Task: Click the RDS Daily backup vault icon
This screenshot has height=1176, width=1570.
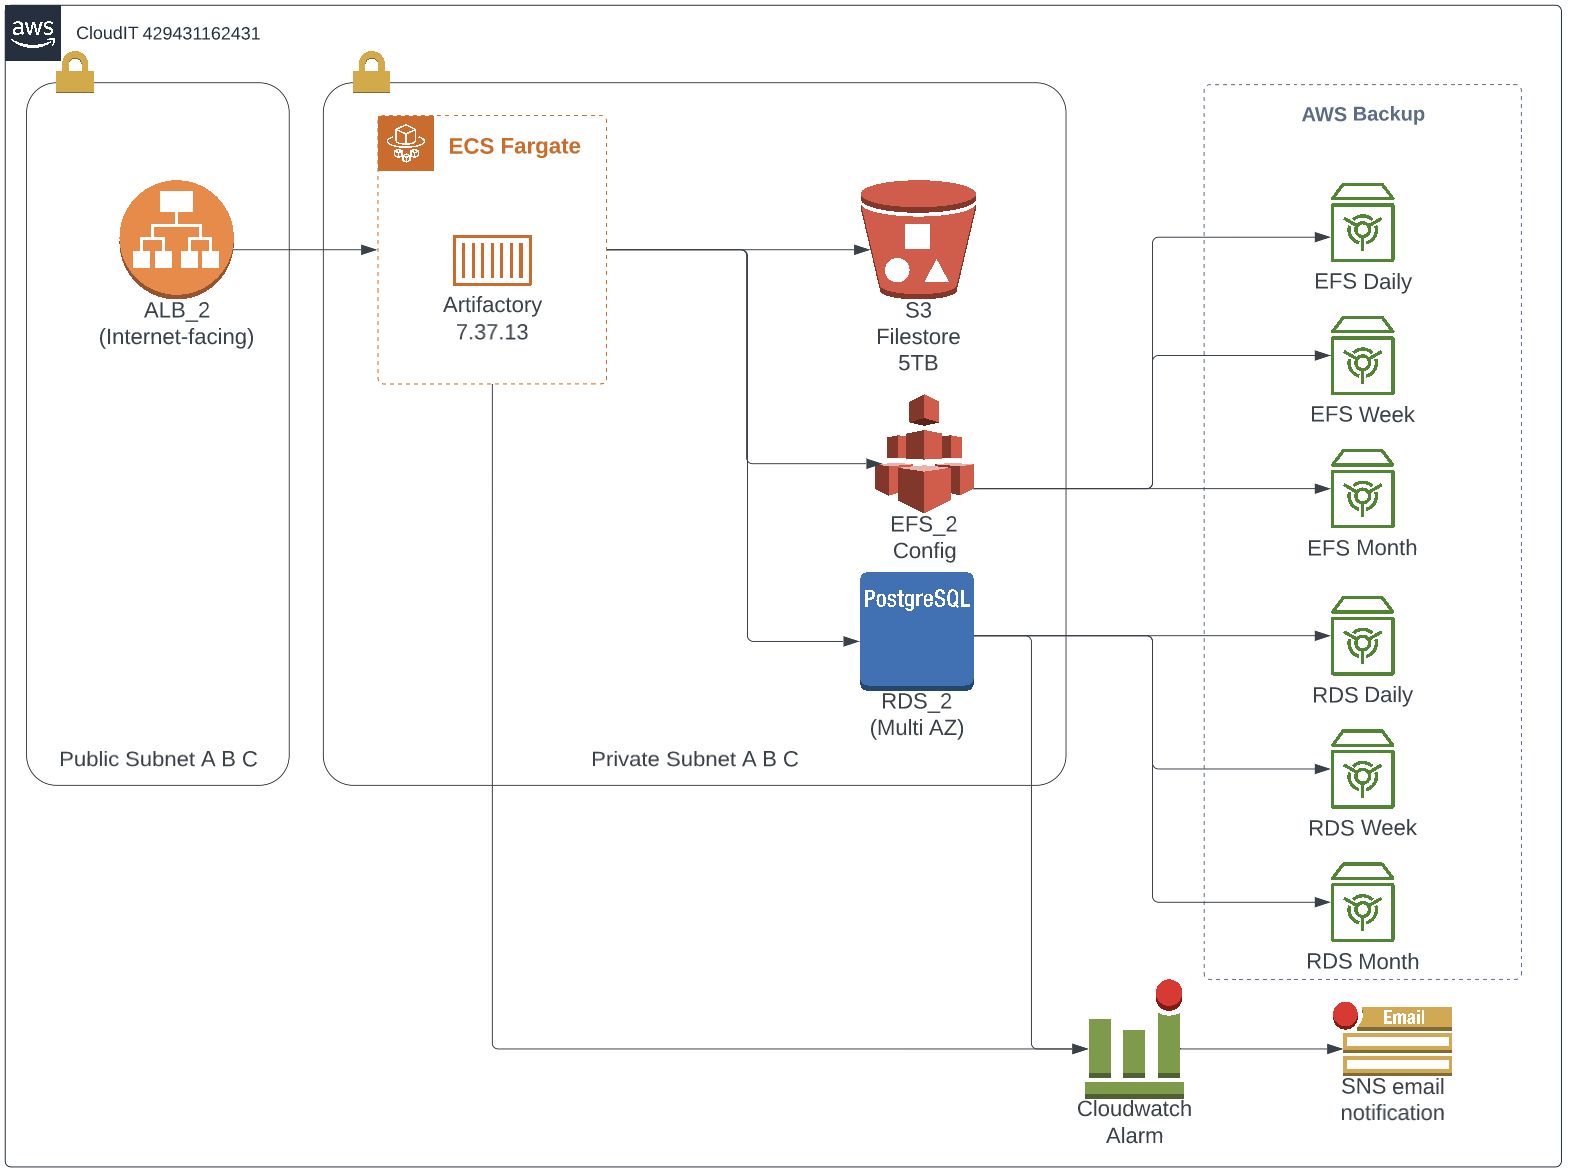Action: [1362, 636]
